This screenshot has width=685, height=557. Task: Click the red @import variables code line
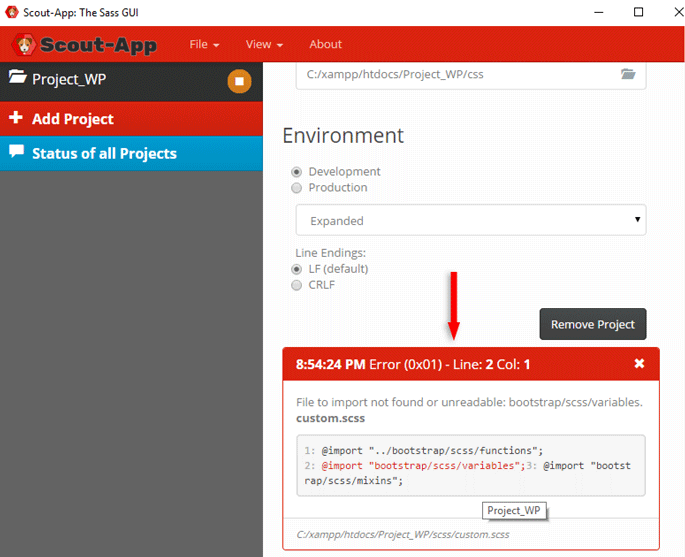[x=423, y=466]
